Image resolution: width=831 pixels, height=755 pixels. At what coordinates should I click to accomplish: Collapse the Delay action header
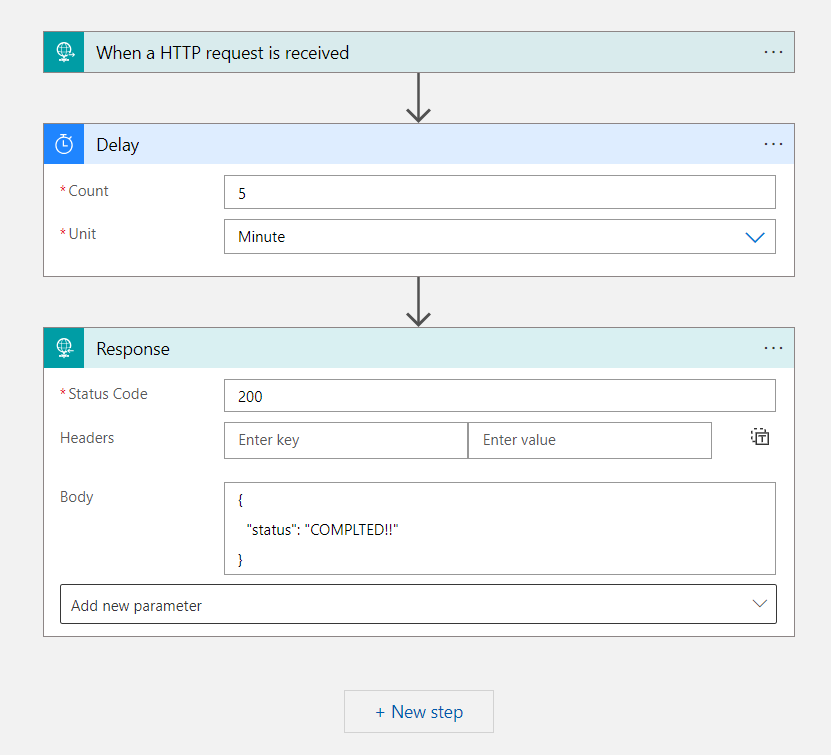419,144
